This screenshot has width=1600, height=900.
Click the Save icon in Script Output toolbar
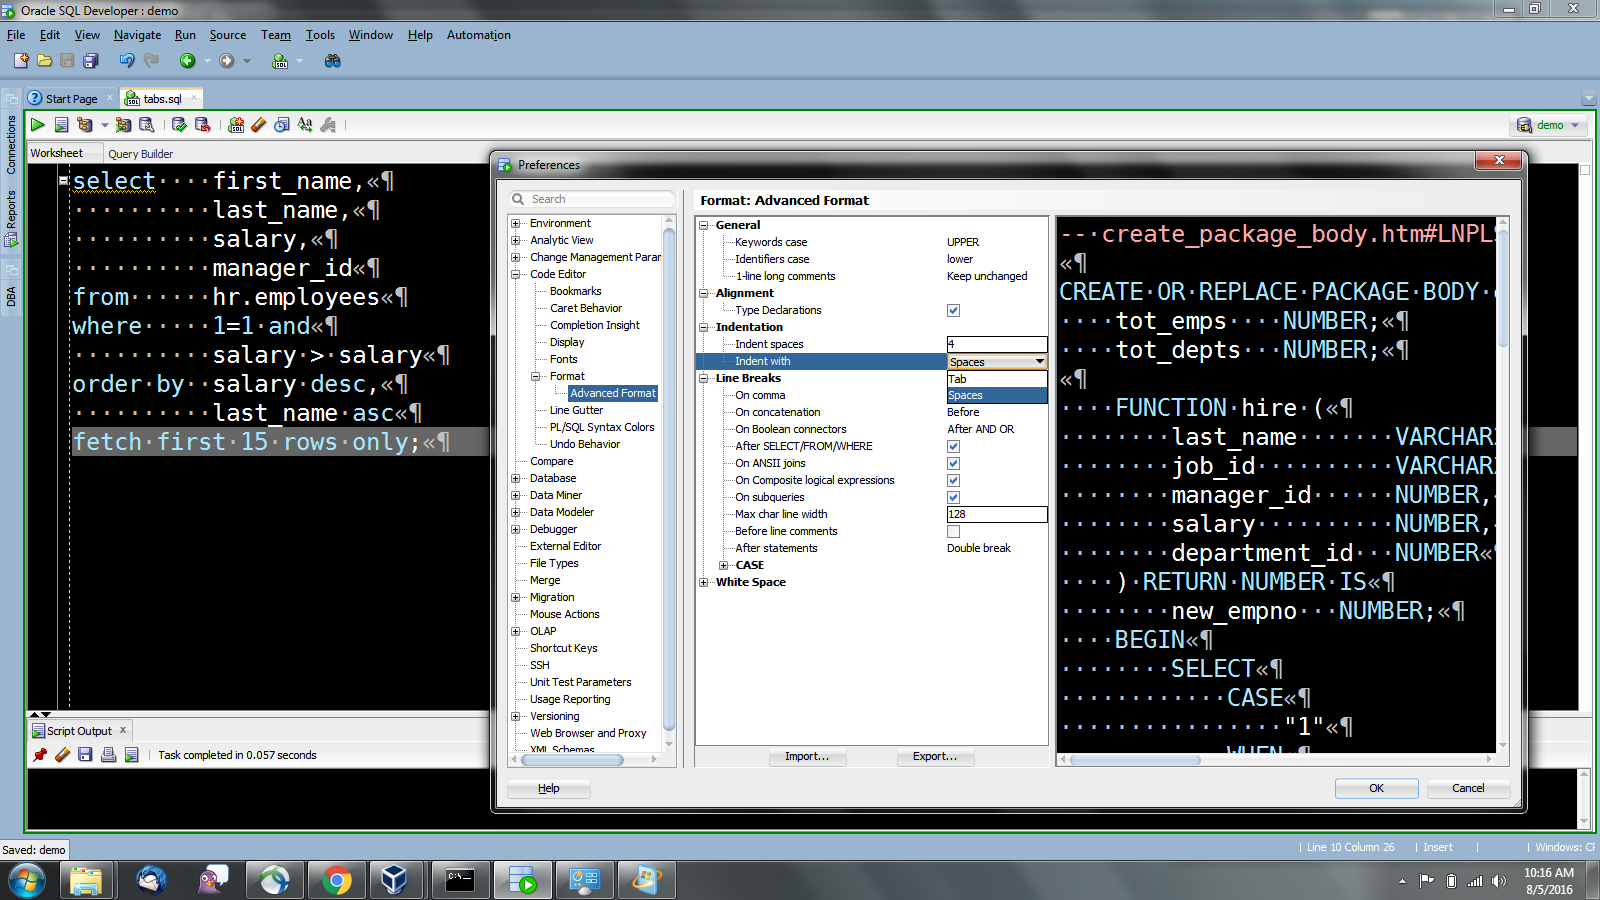click(85, 755)
